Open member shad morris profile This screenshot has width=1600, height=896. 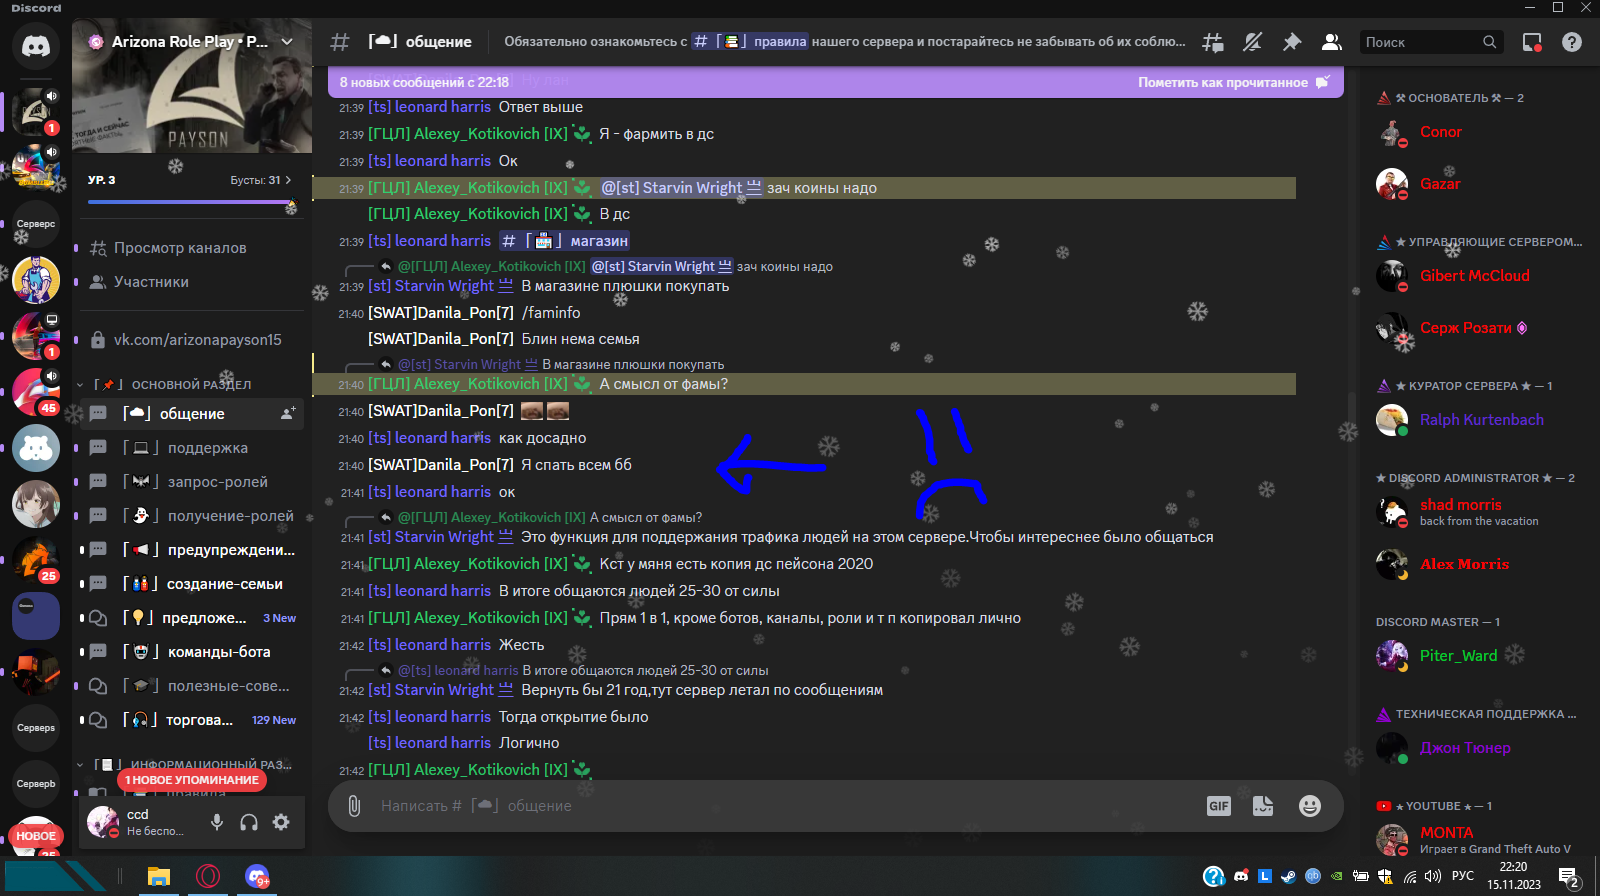(x=1474, y=512)
